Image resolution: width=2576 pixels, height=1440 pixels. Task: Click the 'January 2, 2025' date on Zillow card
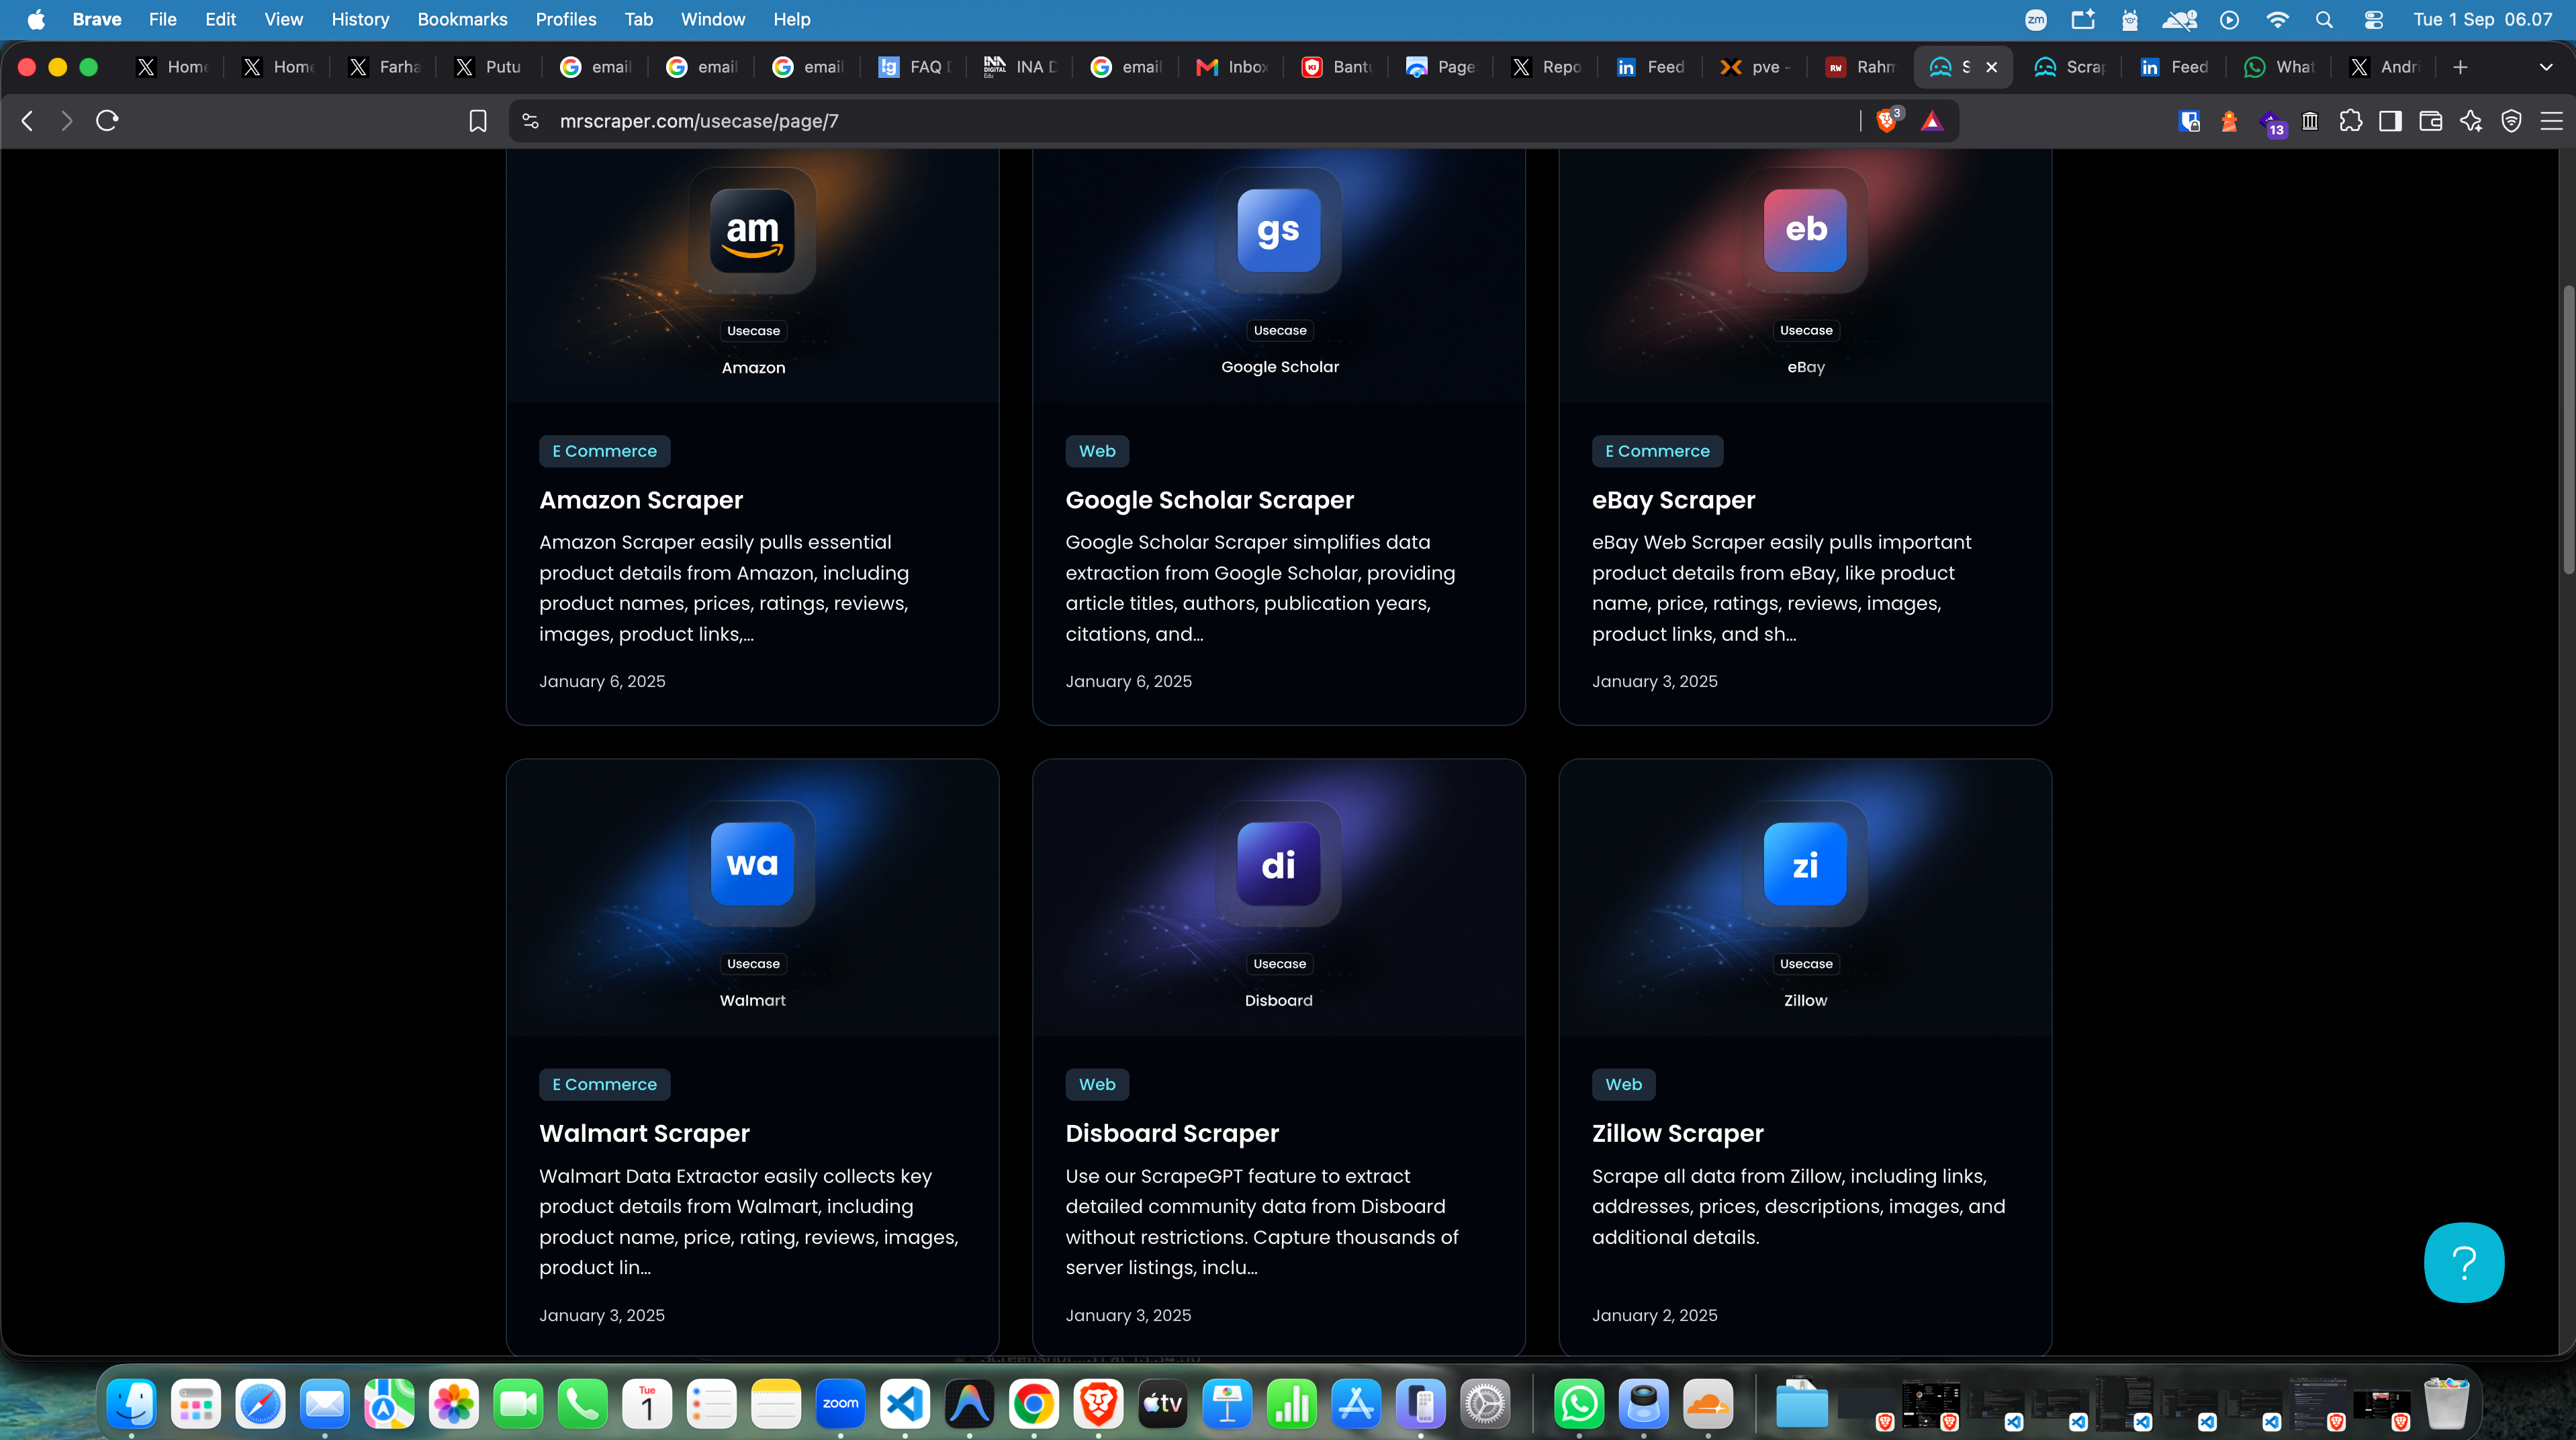pyautogui.click(x=1655, y=1315)
